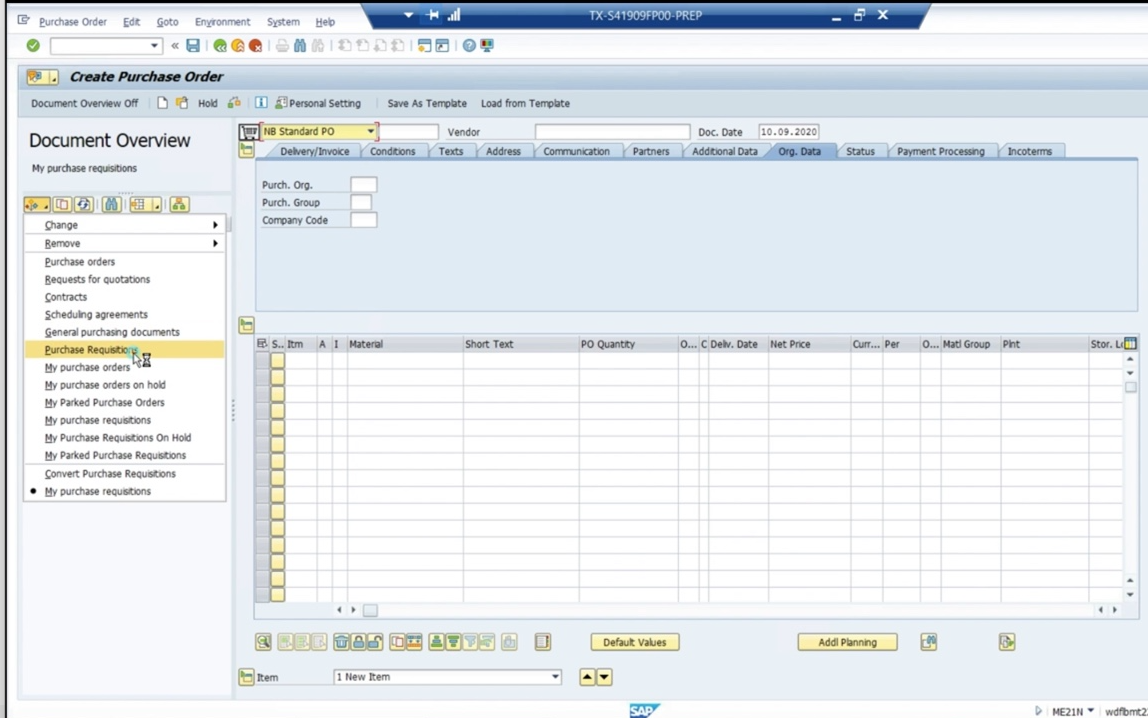
Task: Click the green Enter checkmark icon
Action: click(33, 45)
